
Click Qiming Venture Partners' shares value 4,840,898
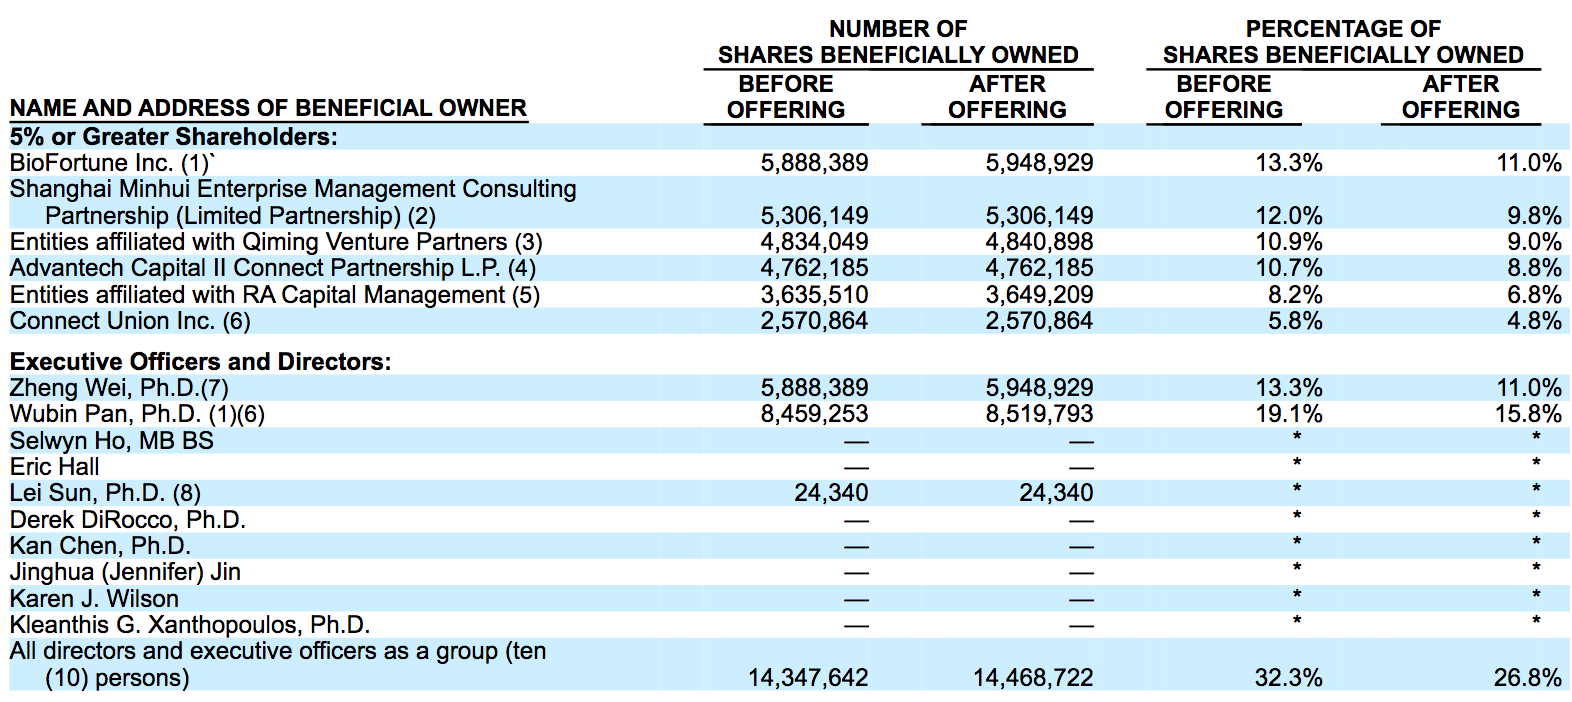[1039, 242]
